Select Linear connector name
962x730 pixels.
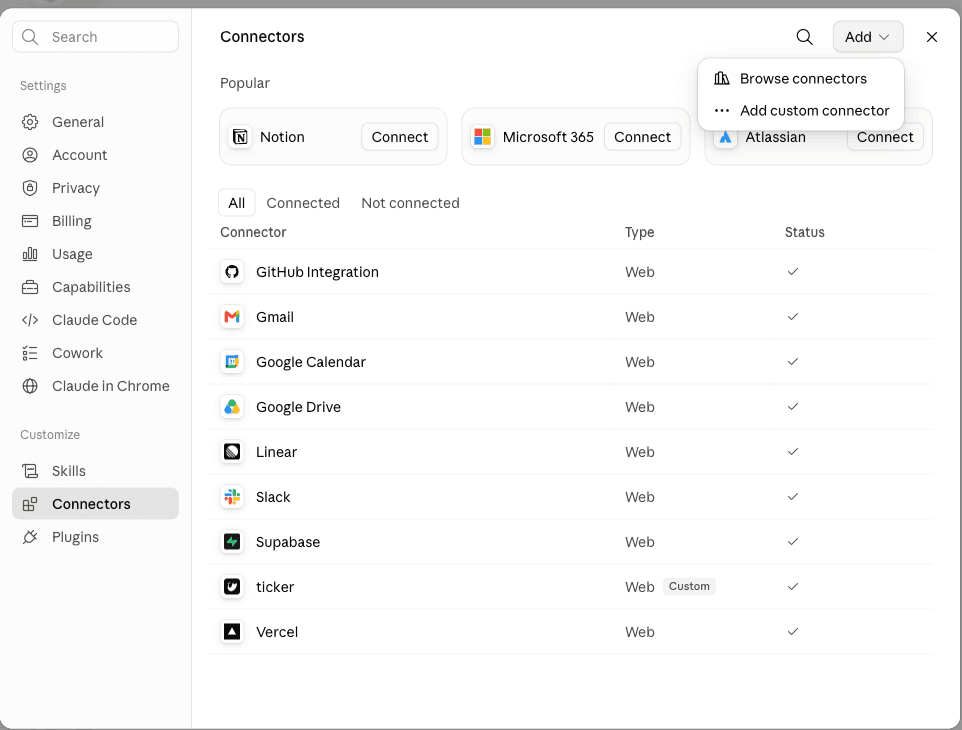click(x=276, y=452)
